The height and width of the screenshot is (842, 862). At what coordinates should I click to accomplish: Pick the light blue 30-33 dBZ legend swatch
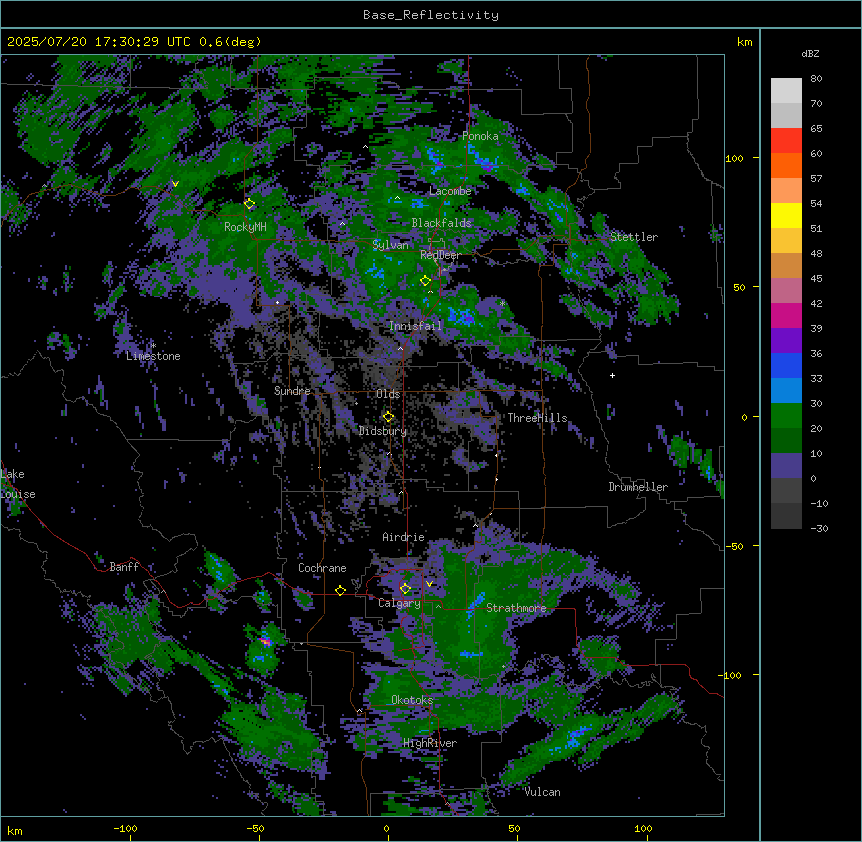pos(786,390)
